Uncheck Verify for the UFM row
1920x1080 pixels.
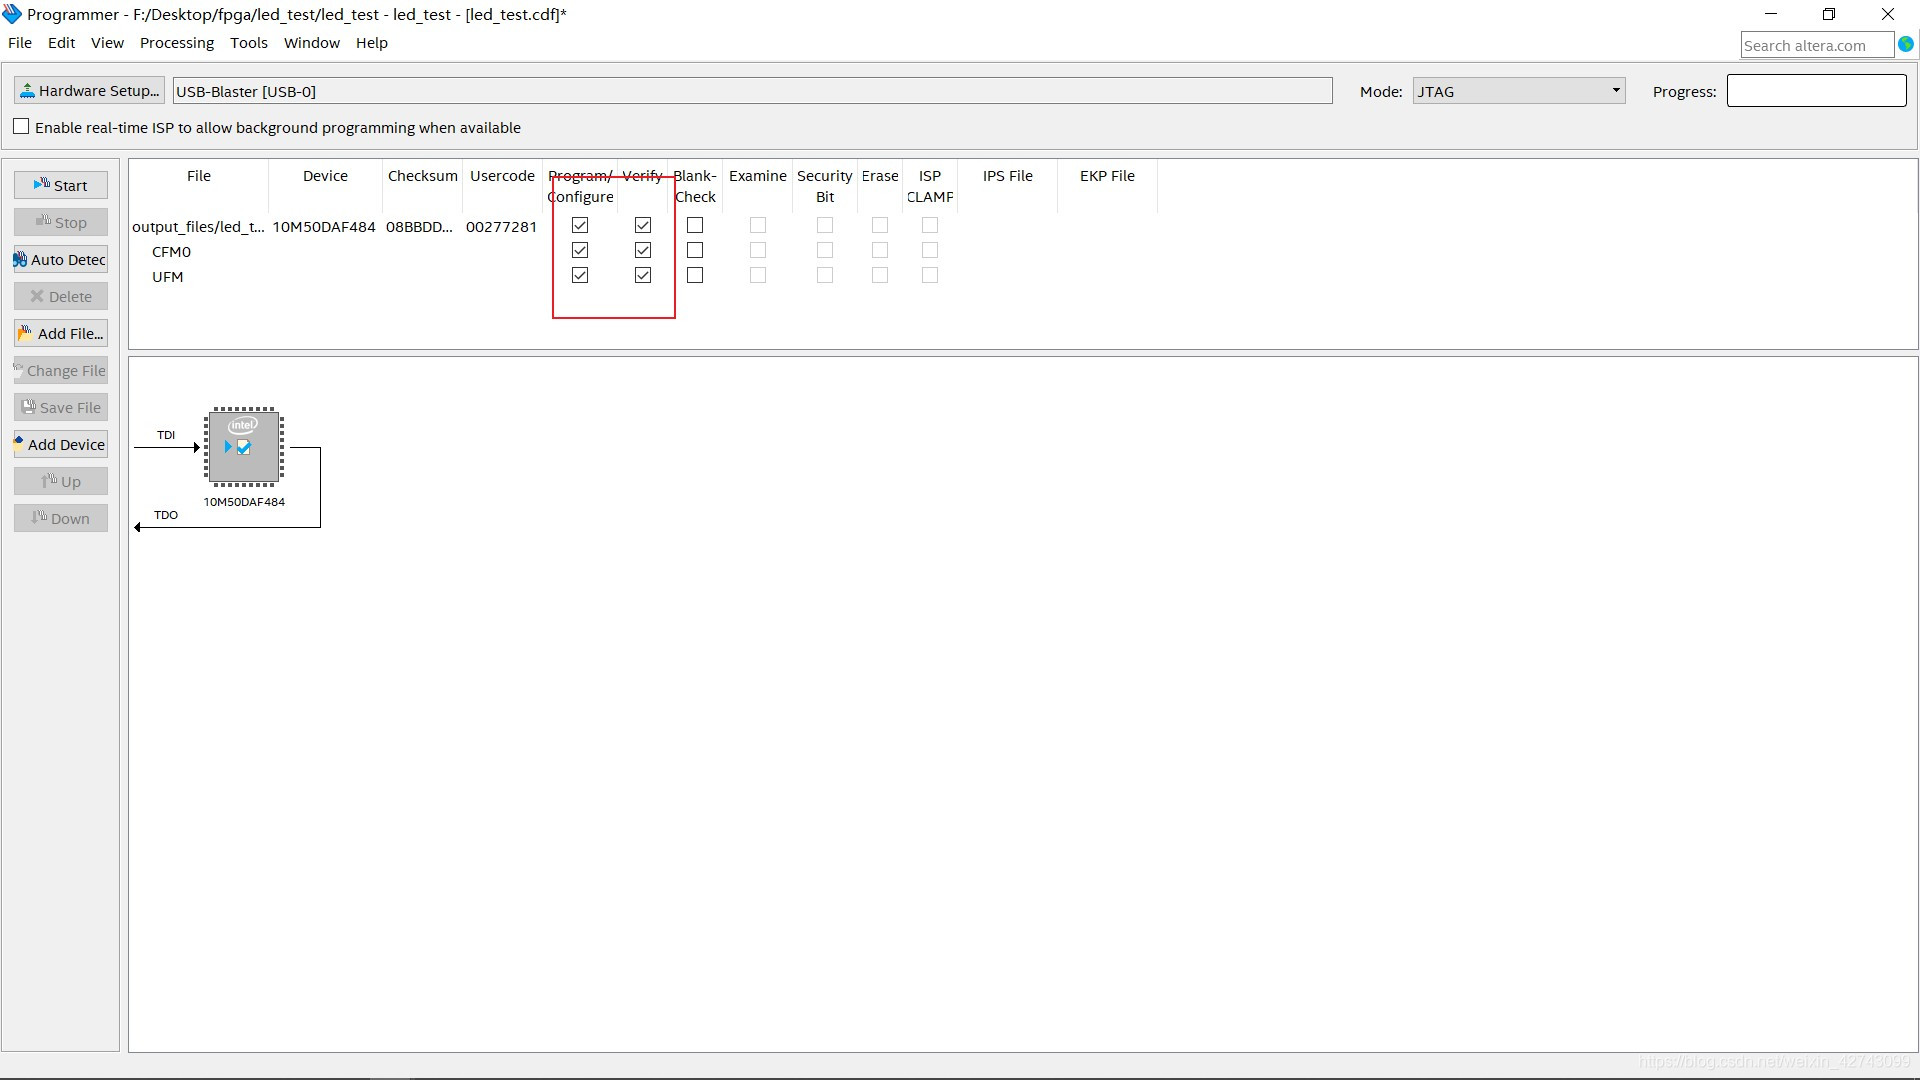(643, 275)
